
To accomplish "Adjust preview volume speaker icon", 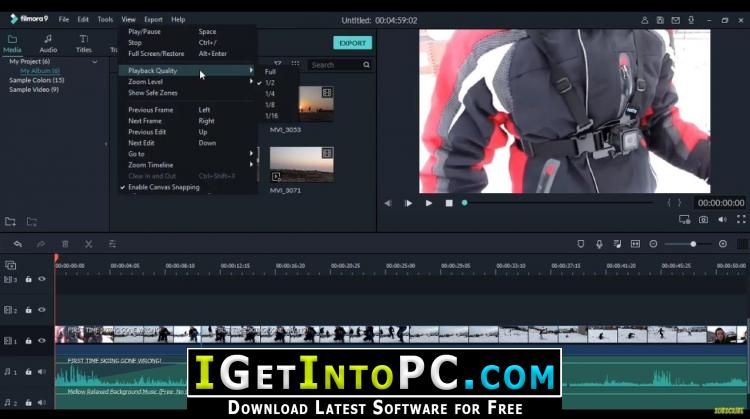I will coord(722,220).
